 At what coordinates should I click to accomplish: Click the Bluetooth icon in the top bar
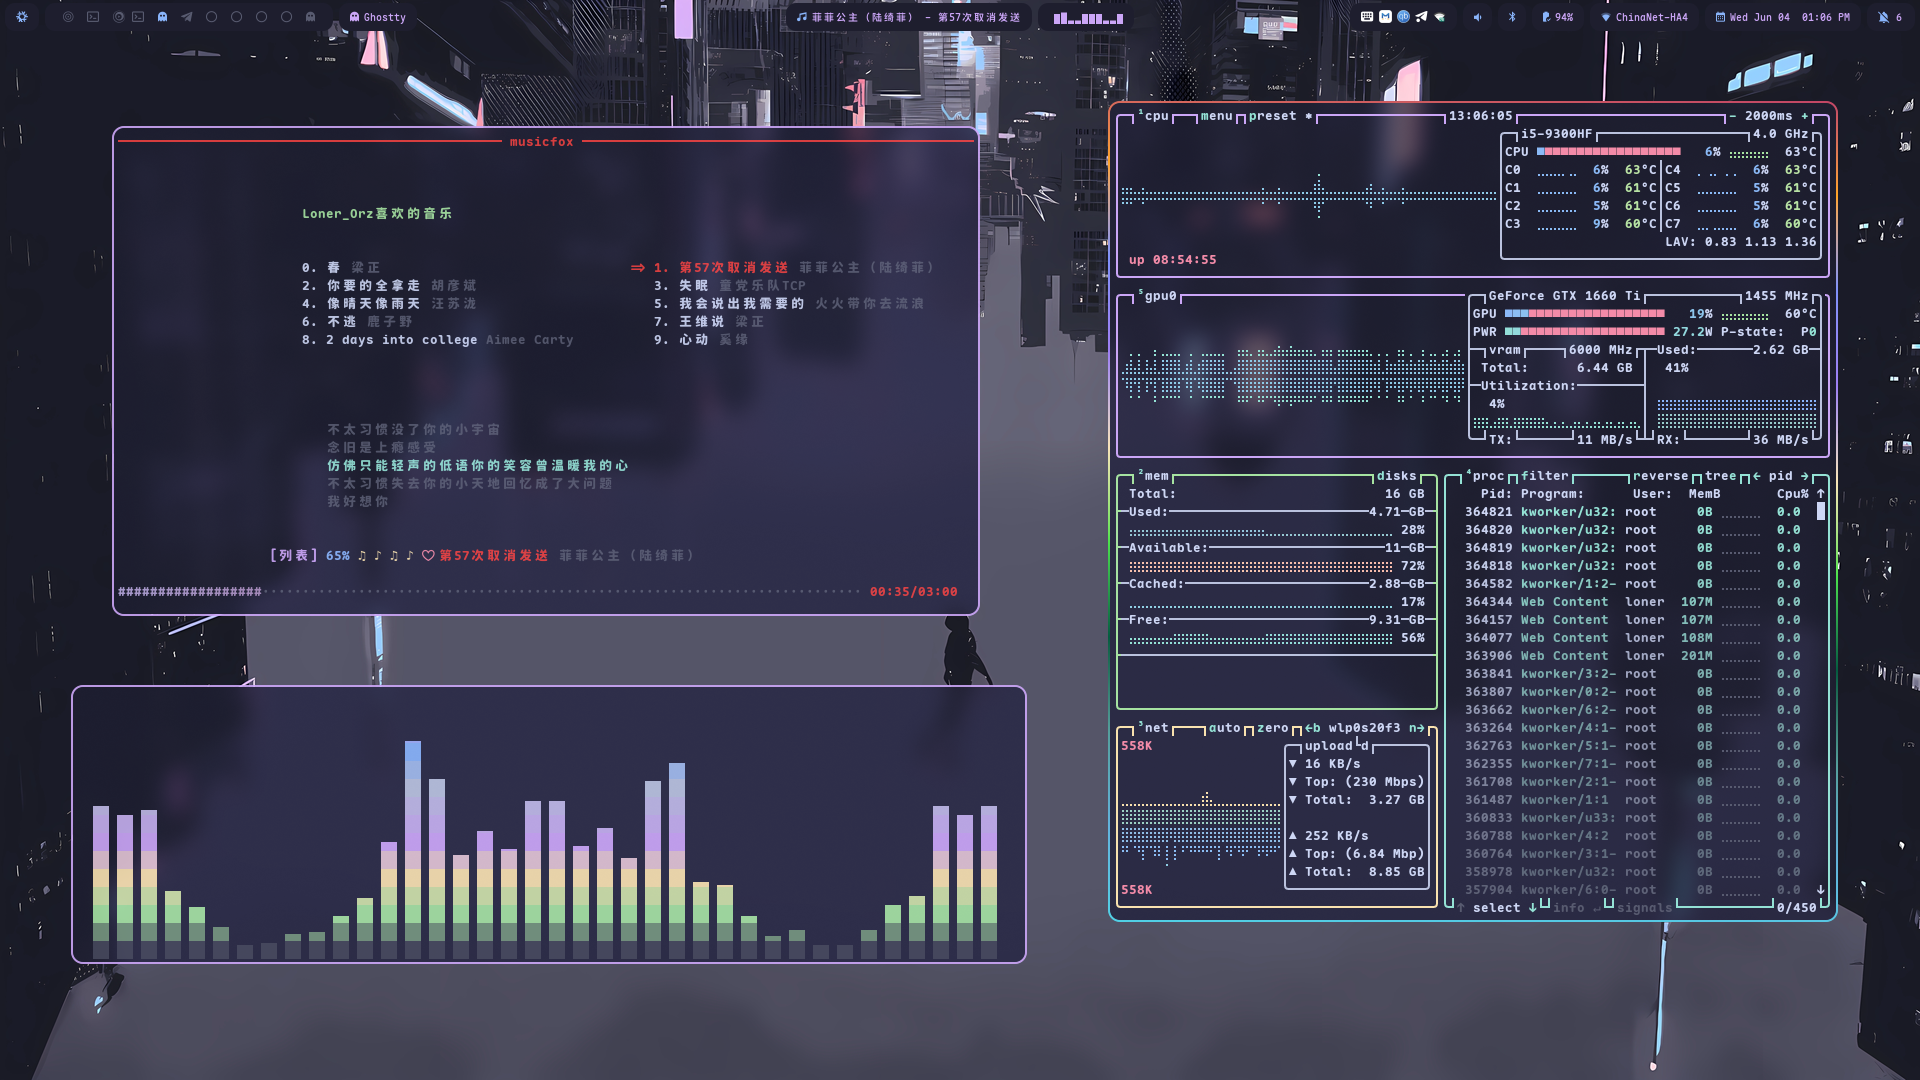coord(1512,17)
